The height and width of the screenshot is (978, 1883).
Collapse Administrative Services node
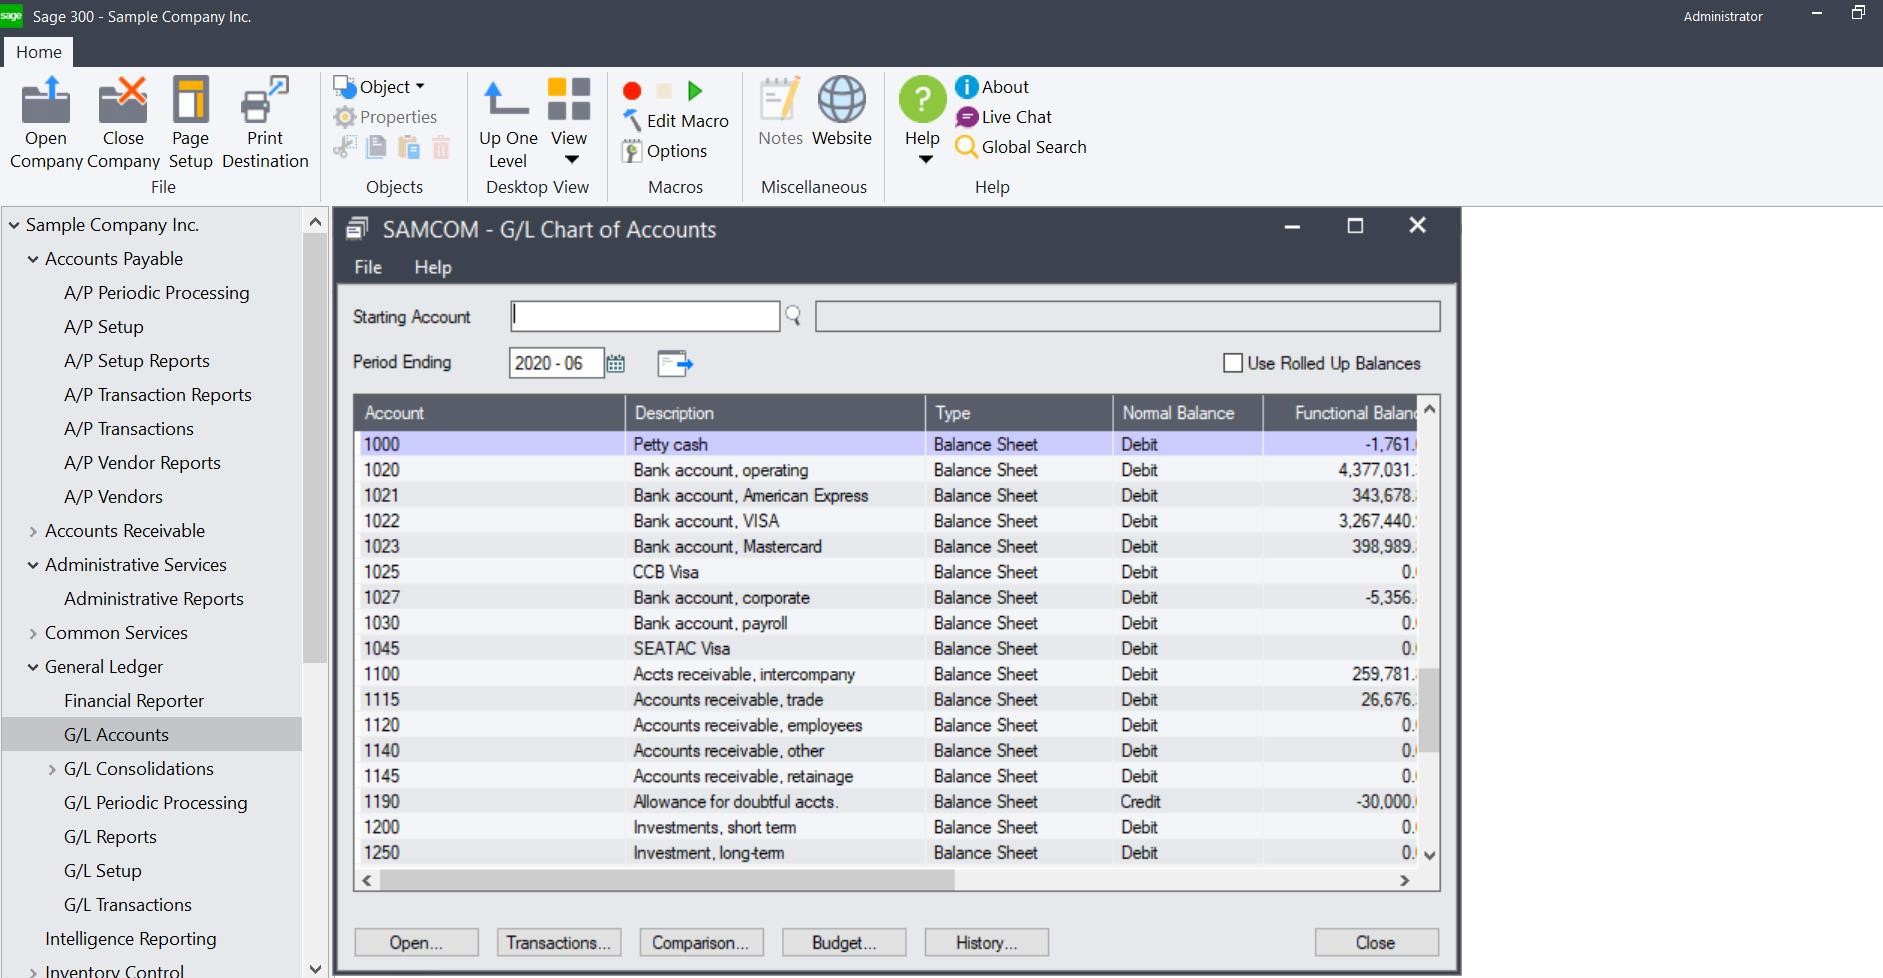pyautogui.click(x=33, y=566)
